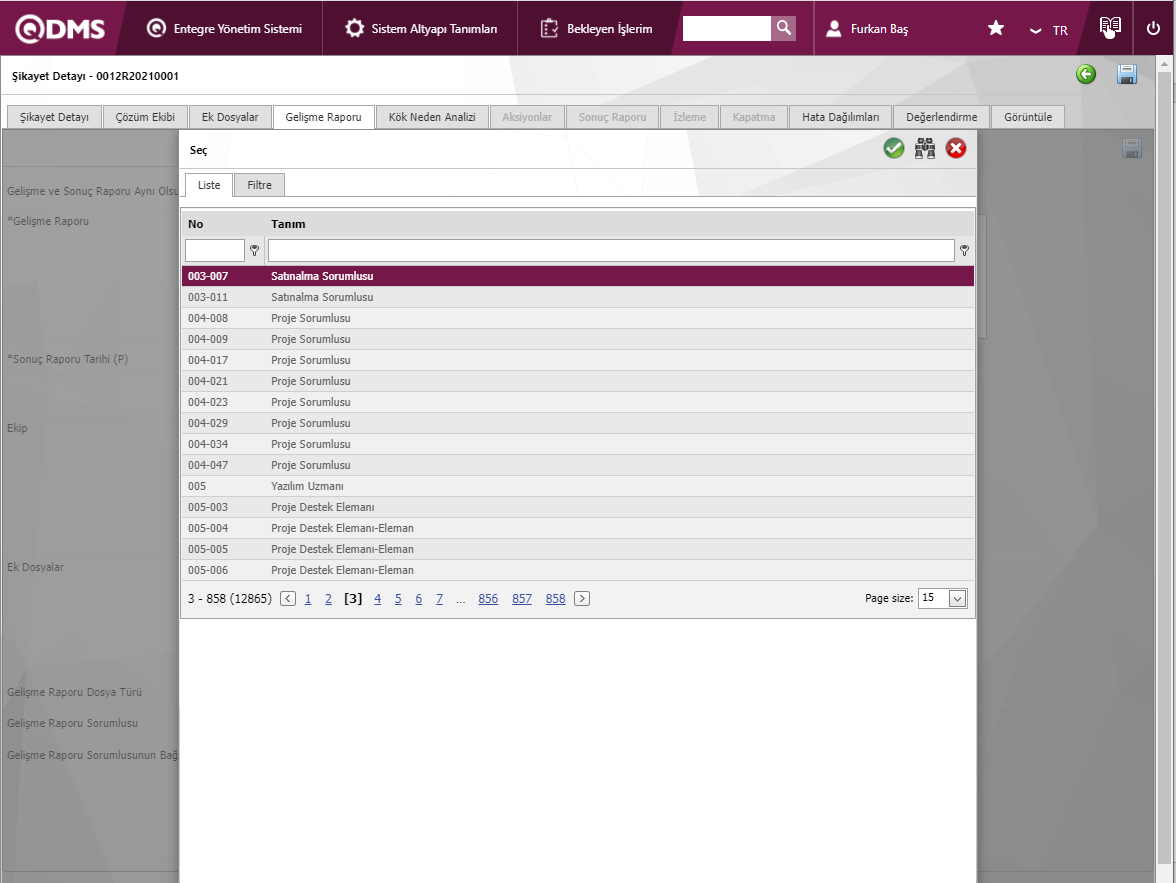
Task: Select row 004-047 Proje Sorumlusu
Action: (578, 465)
